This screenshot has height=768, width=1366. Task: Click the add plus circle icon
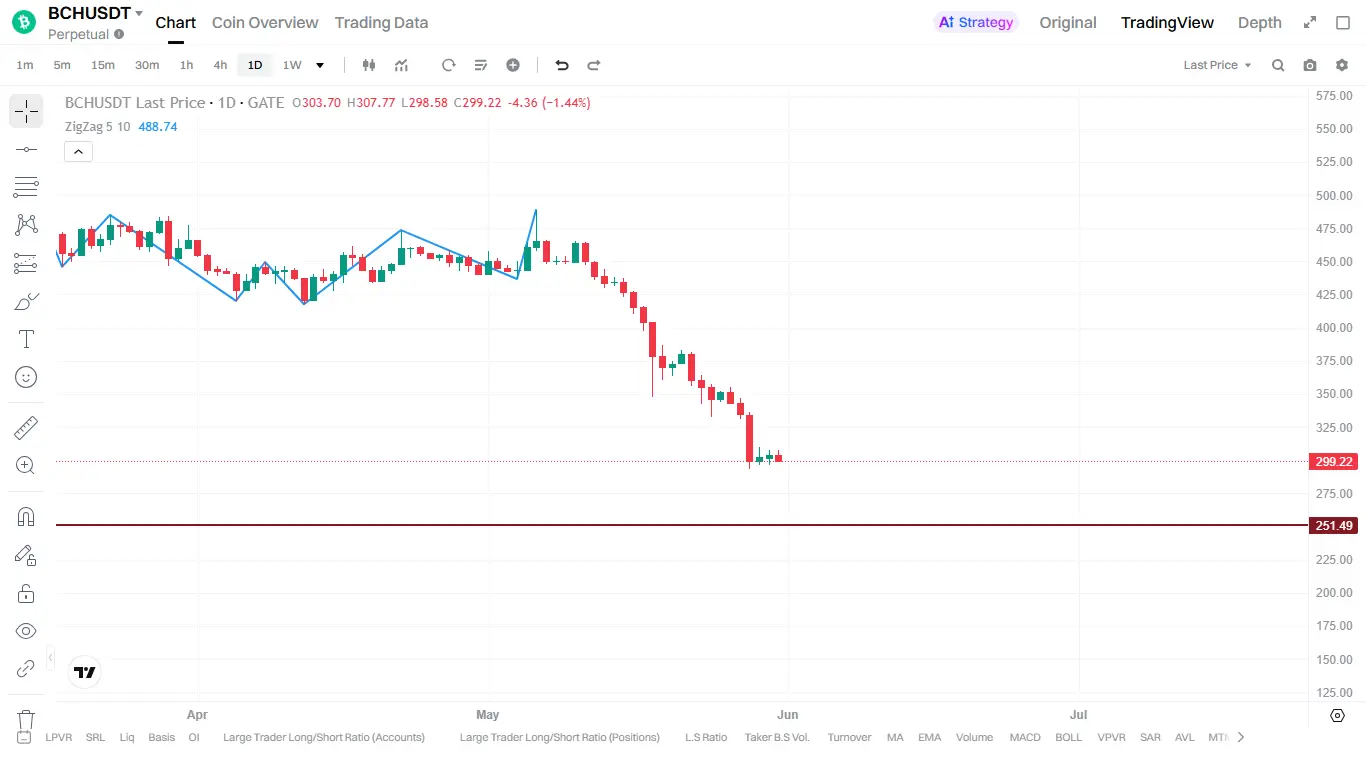513,65
